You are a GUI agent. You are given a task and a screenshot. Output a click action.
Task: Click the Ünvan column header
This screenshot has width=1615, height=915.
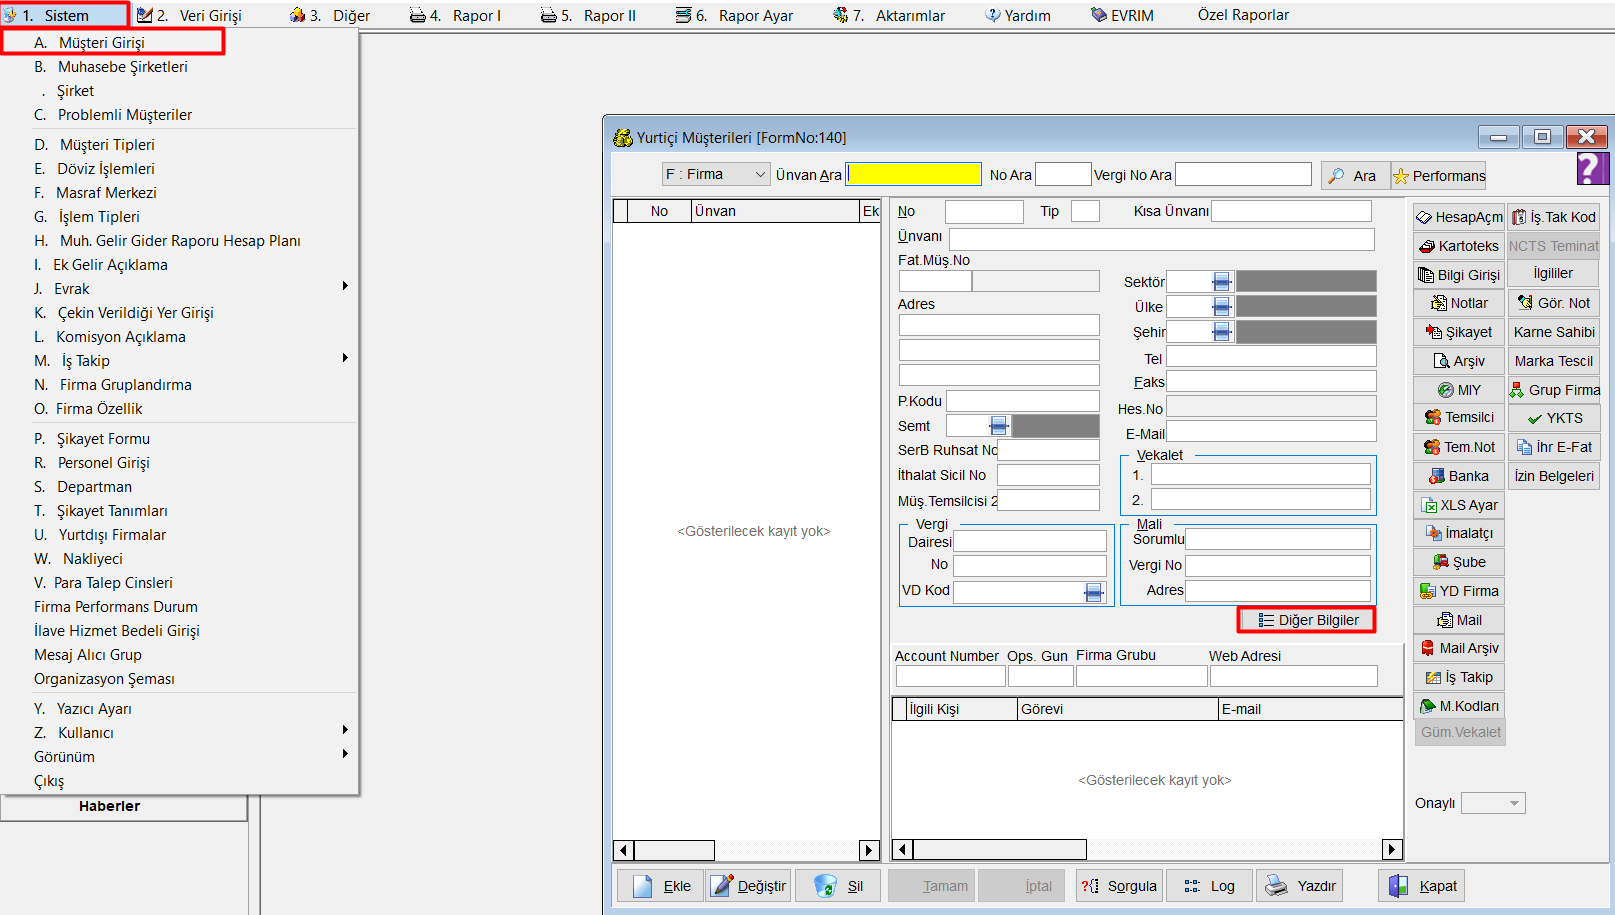(776, 211)
